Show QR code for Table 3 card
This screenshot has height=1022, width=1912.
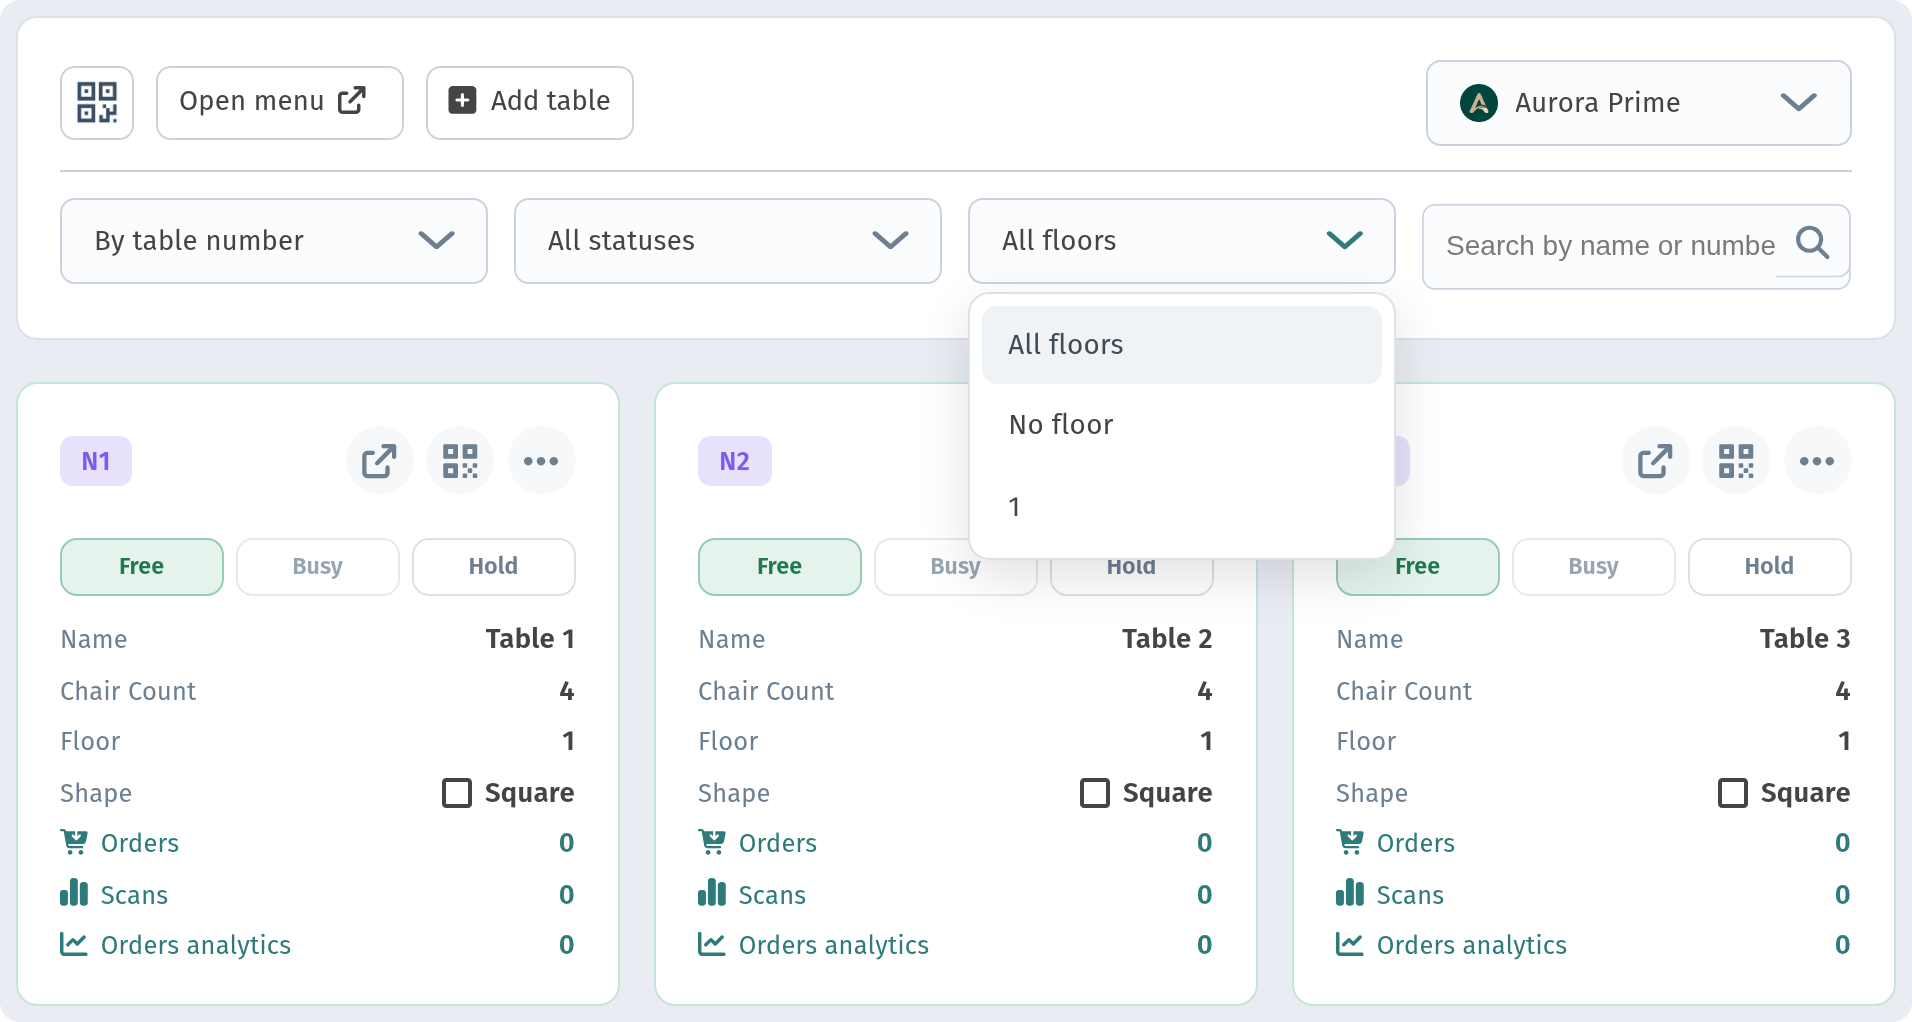pos(1736,461)
